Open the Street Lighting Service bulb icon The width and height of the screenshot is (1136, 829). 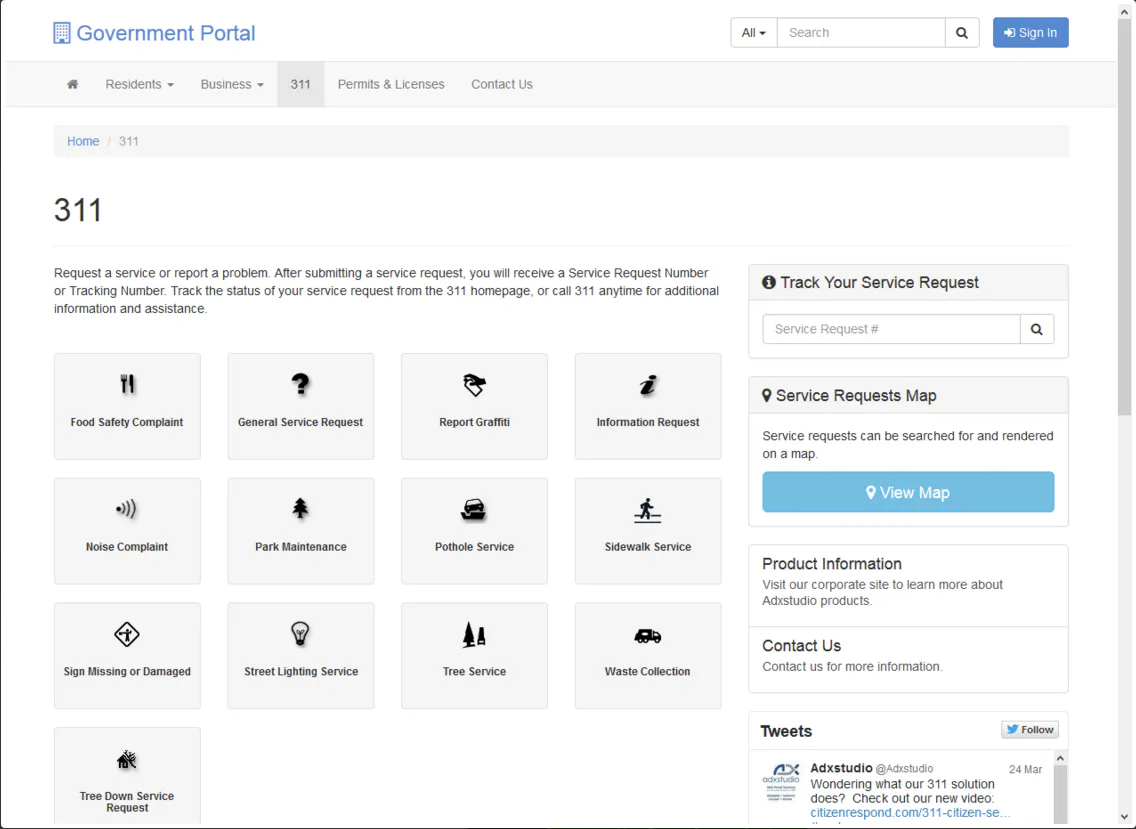coord(300,634)
